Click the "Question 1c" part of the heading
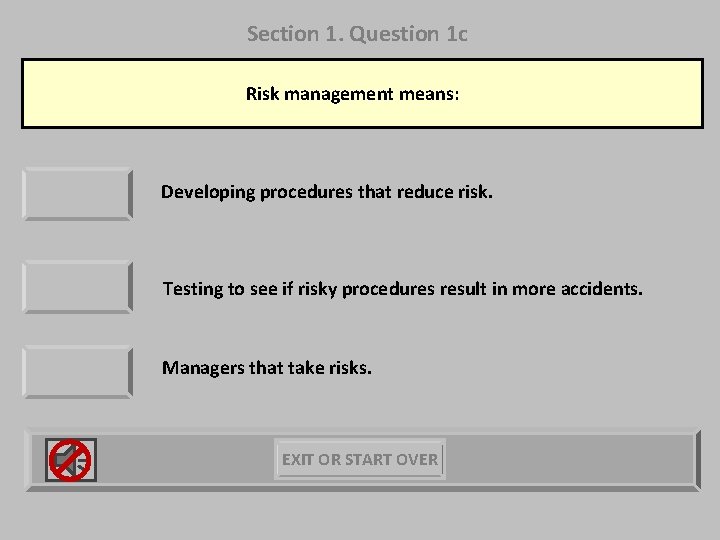The width and height of the screenshot is (720, 540). point(408,34)
